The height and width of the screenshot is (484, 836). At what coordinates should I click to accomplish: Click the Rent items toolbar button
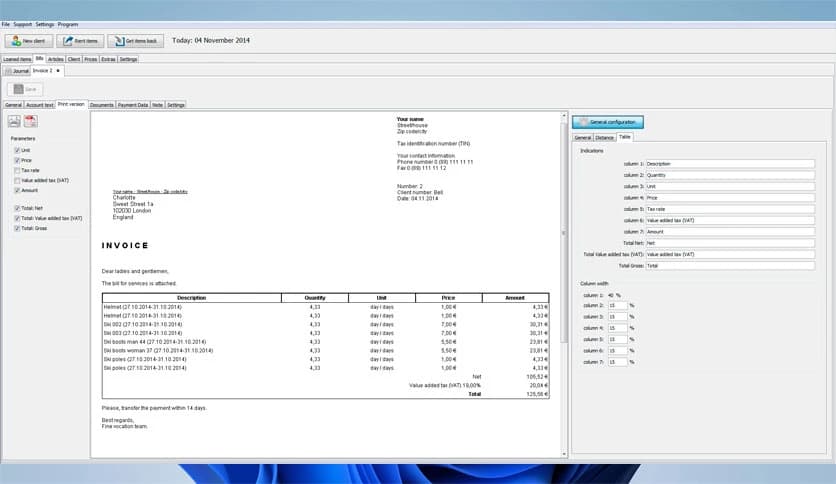[x=80, y=41]
